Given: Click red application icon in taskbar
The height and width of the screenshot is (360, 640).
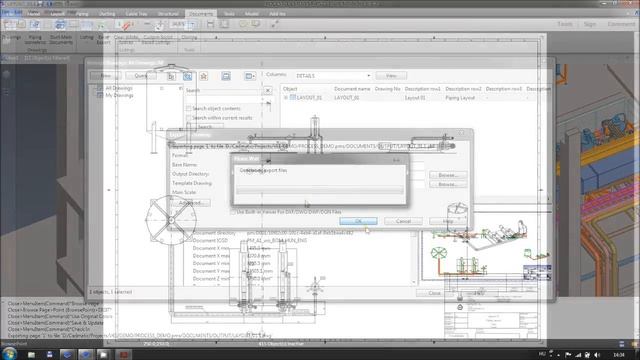Looking at the screenshot, I should (124, 354).
